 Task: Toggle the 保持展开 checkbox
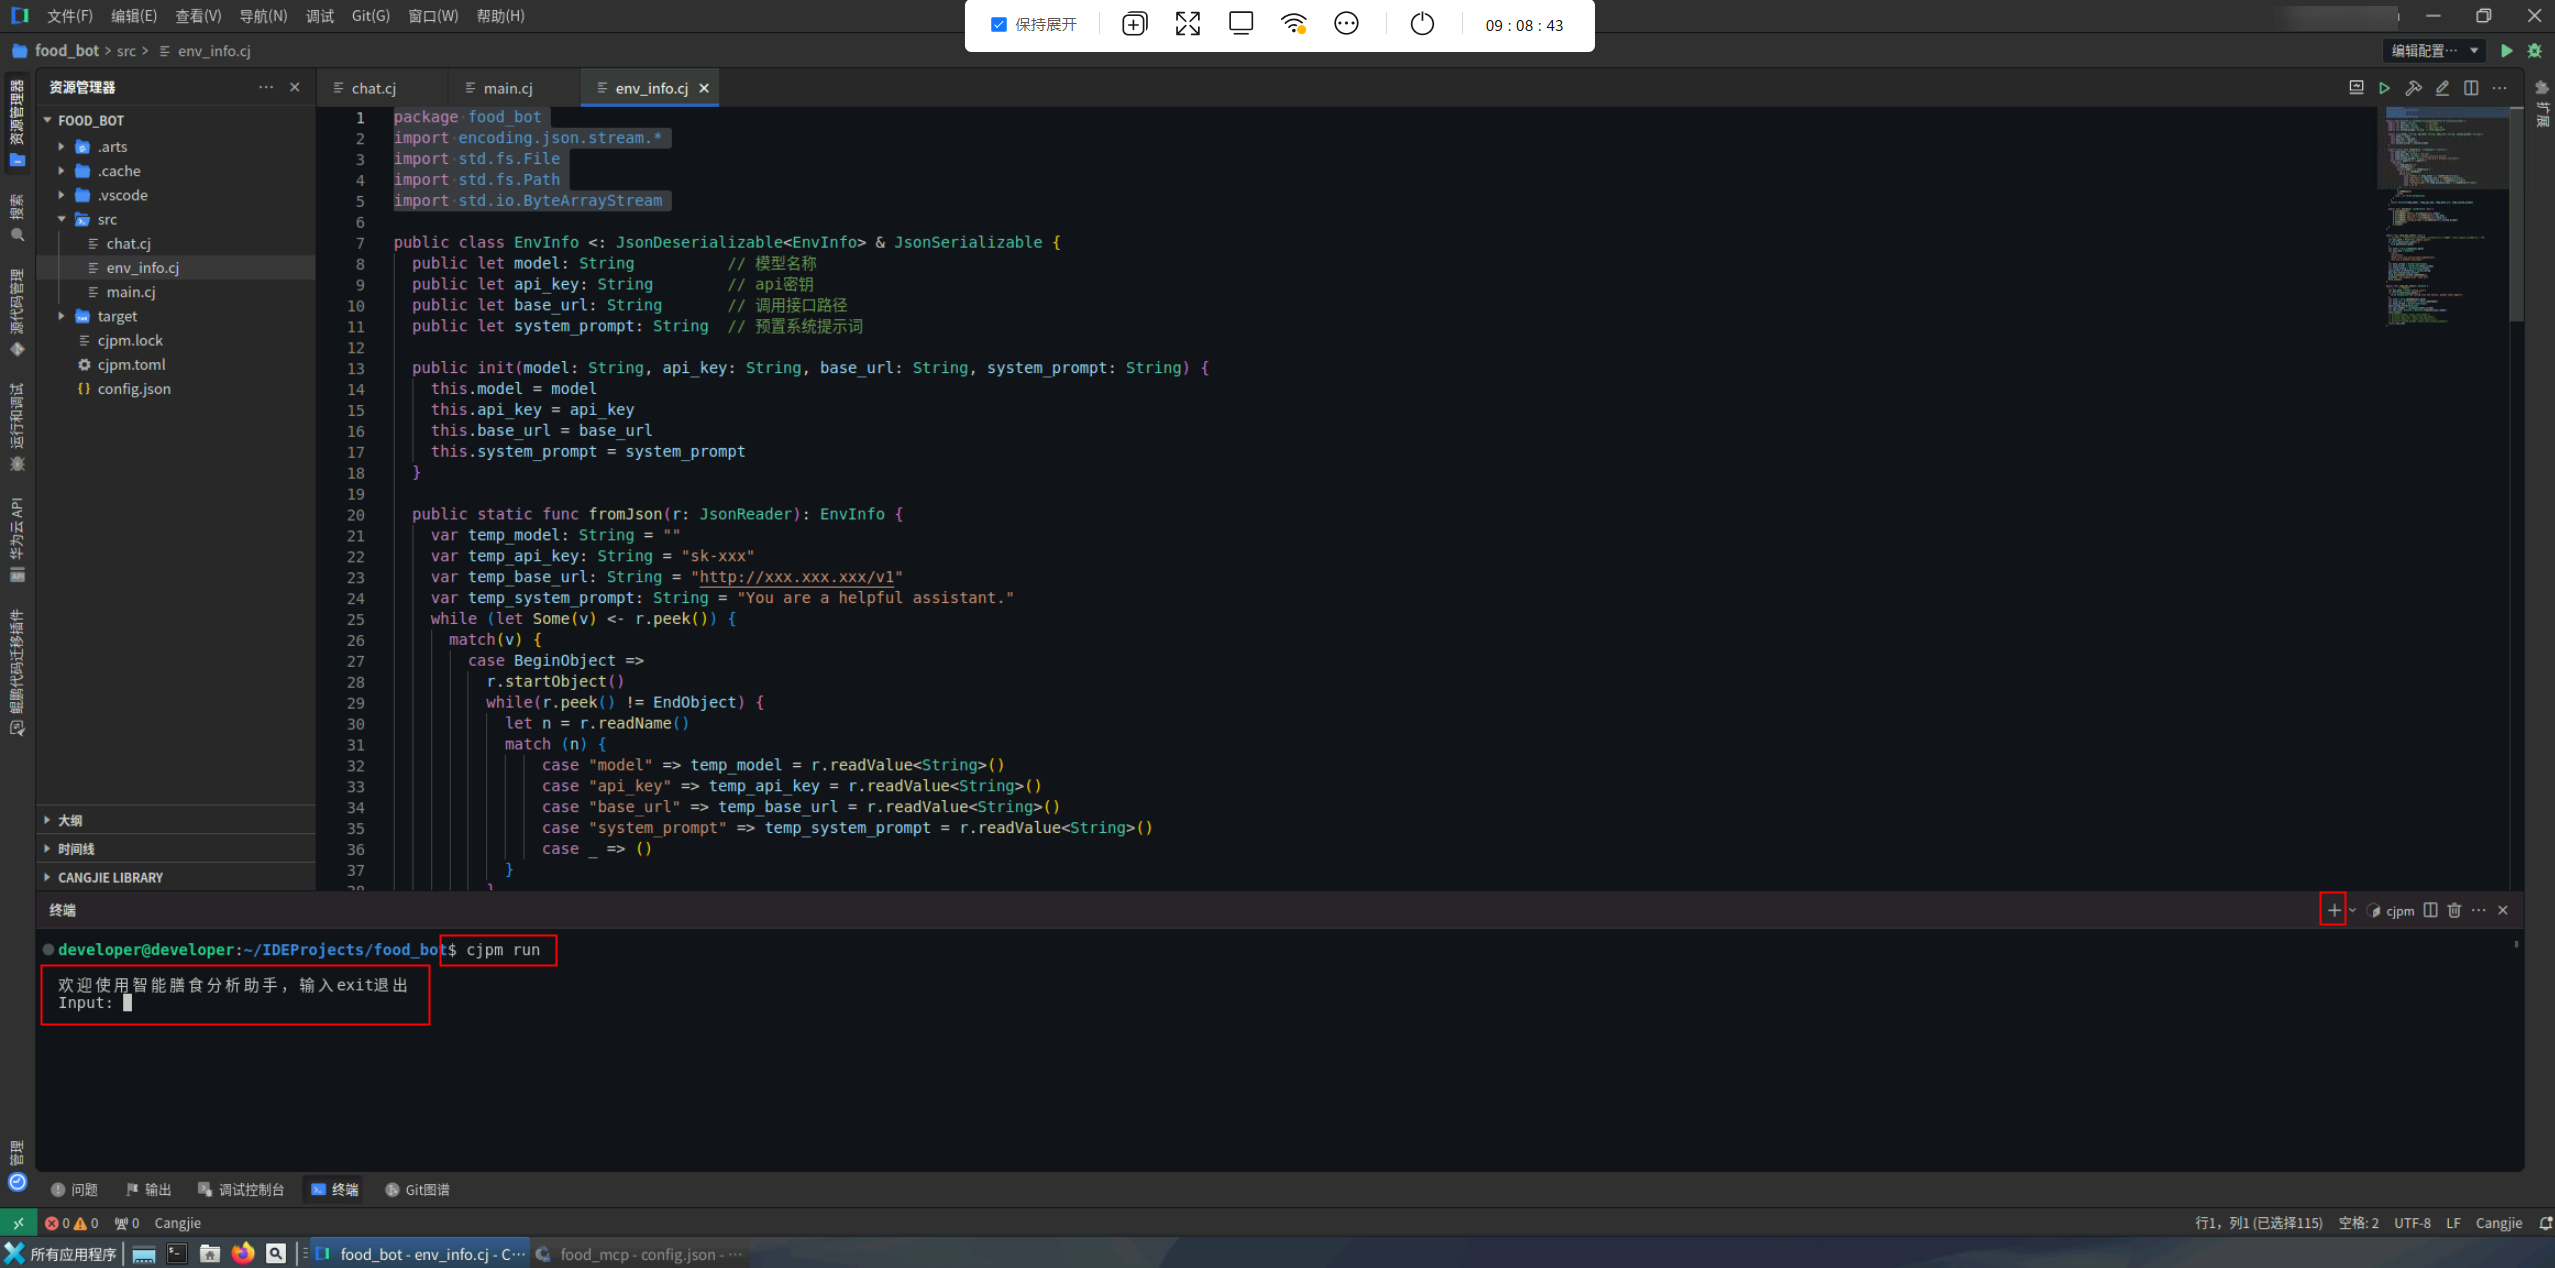tap(998, 25)
